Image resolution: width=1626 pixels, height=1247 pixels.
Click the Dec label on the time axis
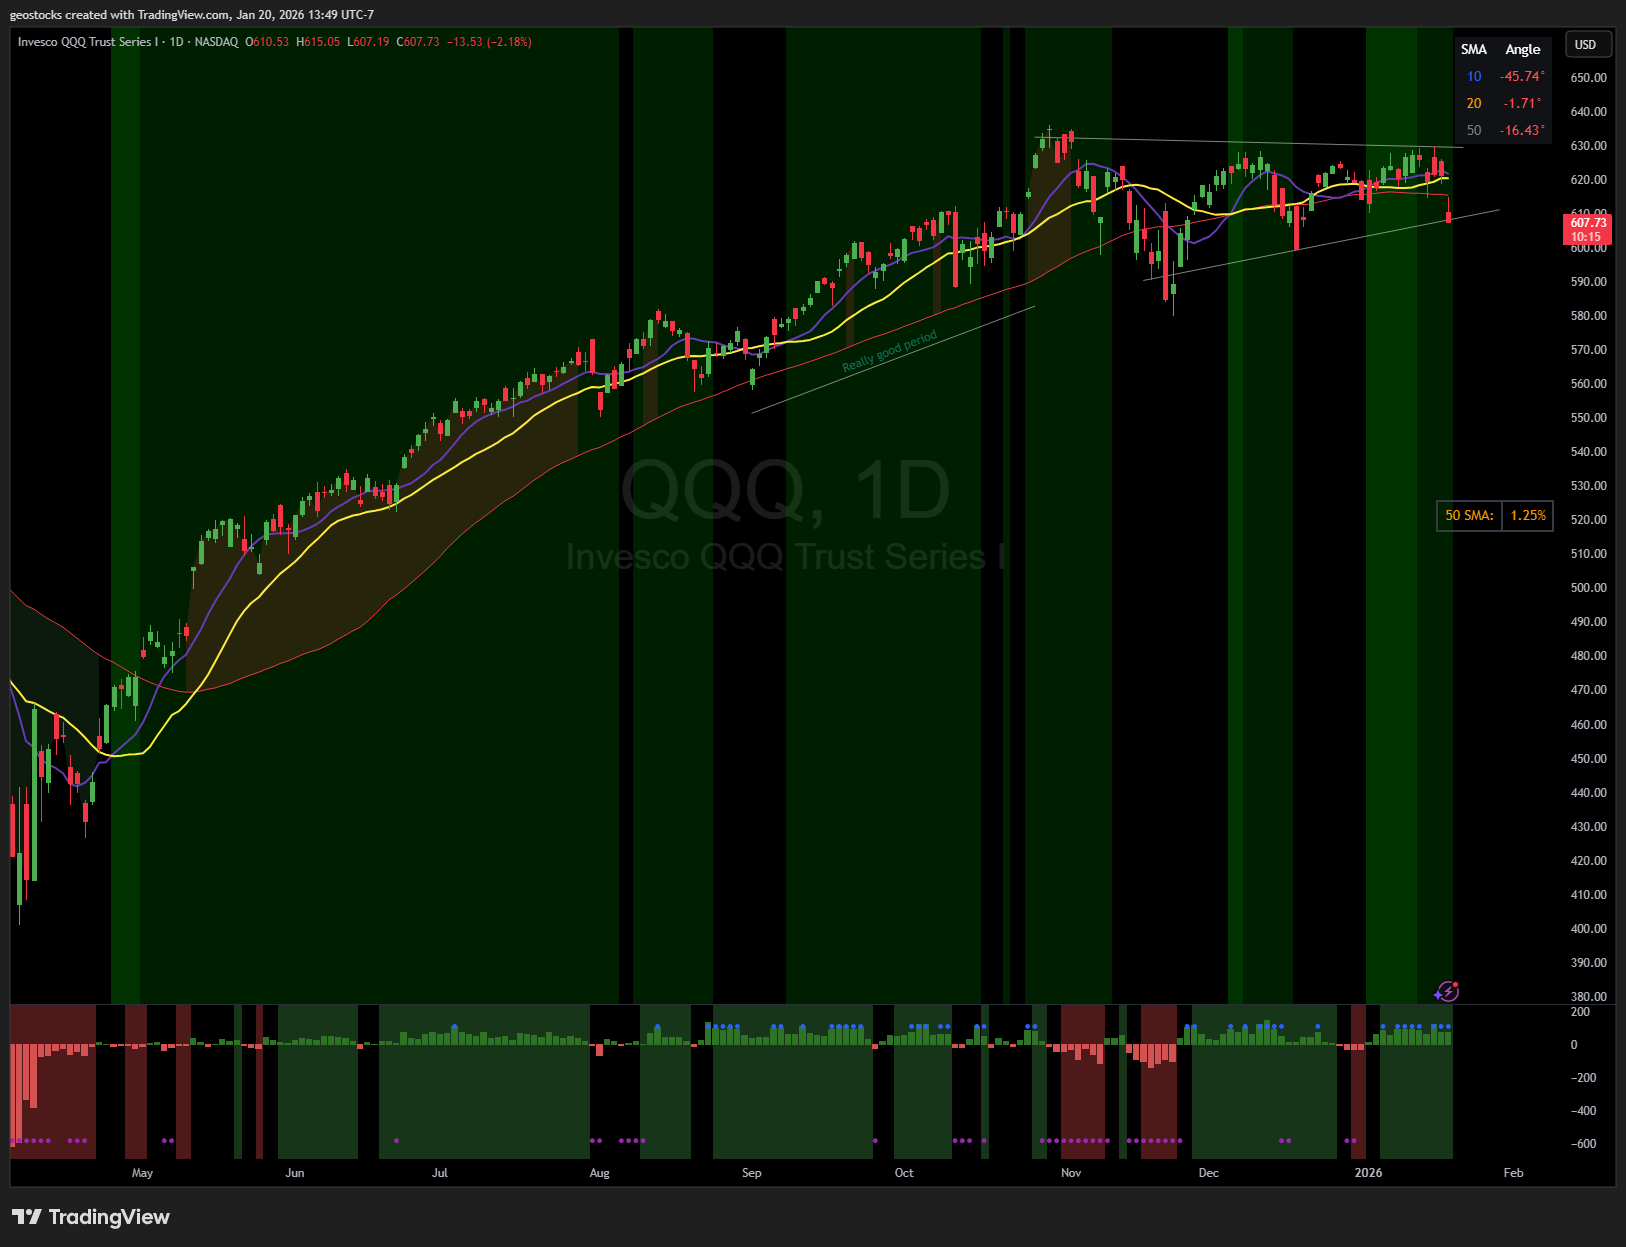coord(1208,1173)
